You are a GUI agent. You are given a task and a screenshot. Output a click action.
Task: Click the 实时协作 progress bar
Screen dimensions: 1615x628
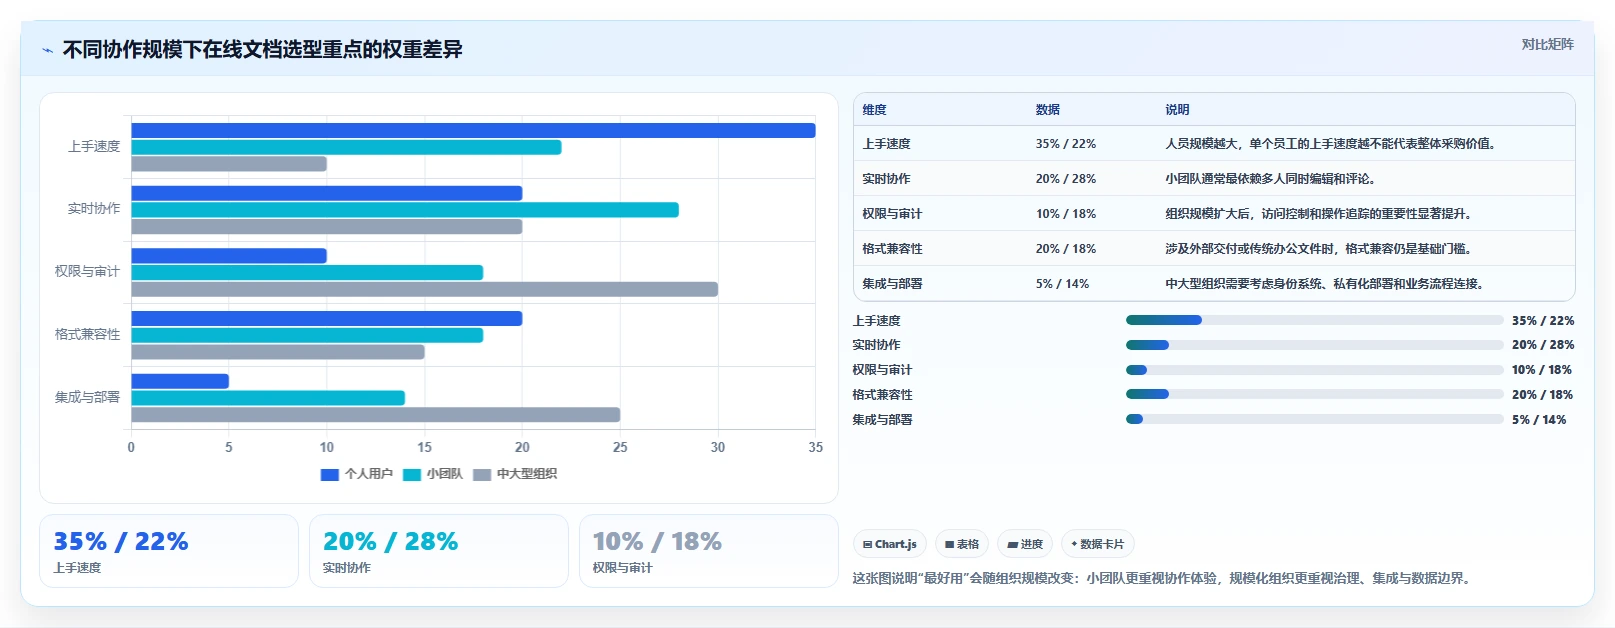1314,345
